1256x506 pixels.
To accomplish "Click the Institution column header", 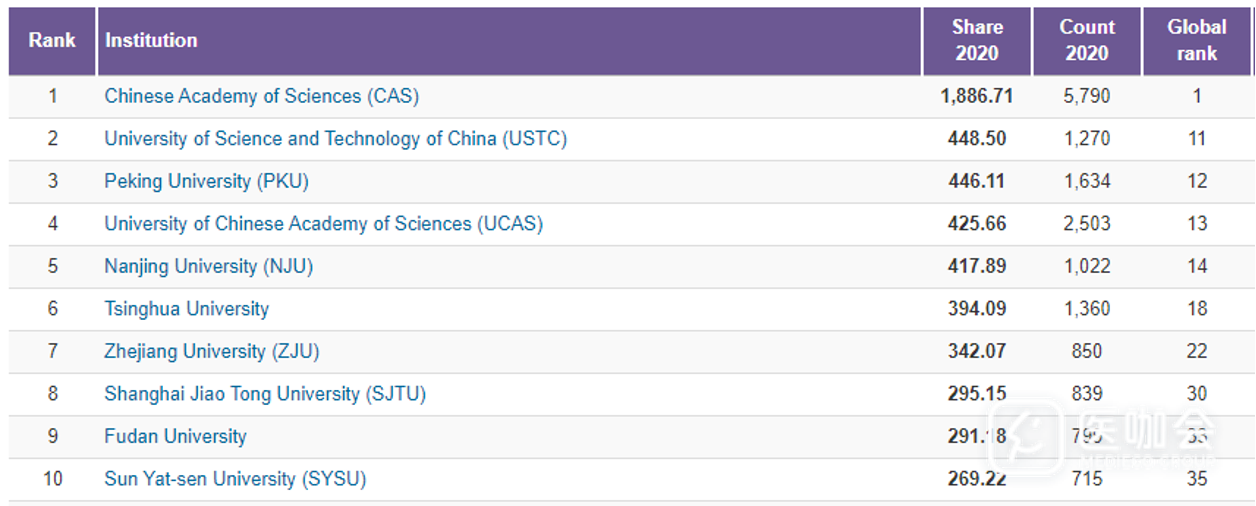I will coord(151,41).
